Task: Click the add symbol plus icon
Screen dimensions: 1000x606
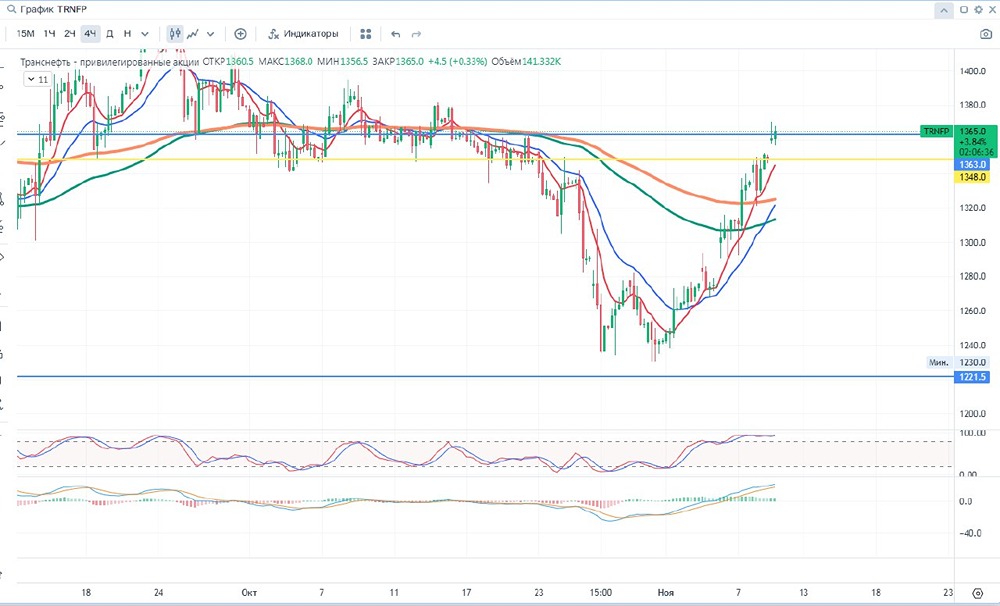Action: click(x=240, y=33)
